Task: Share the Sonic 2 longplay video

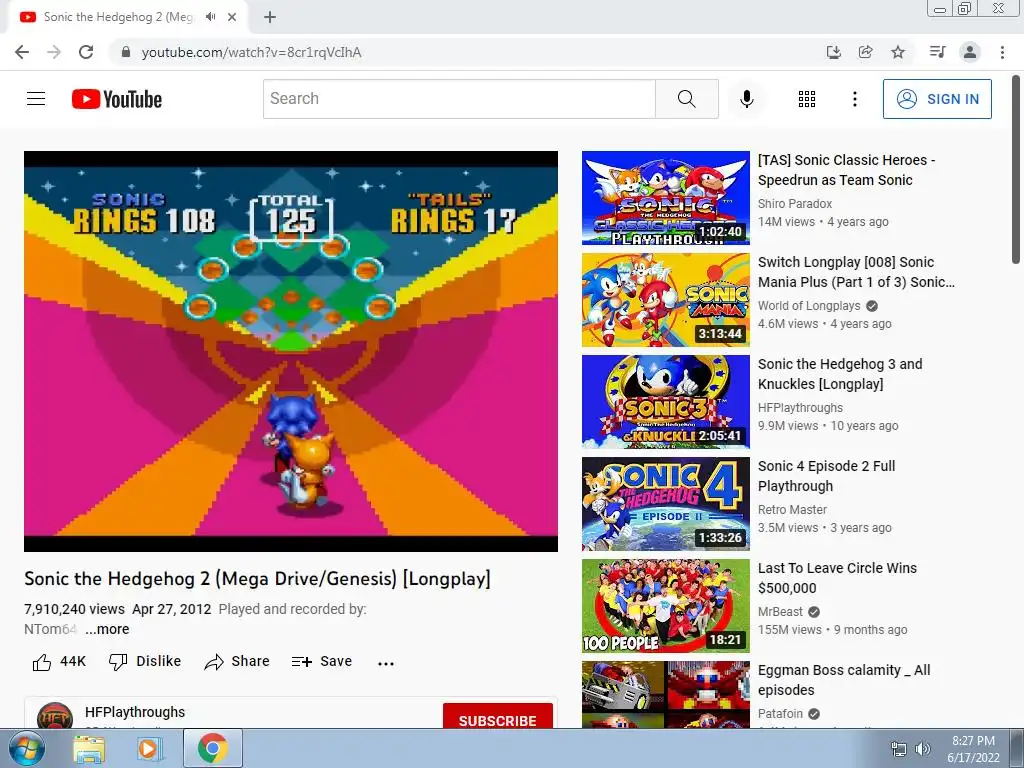Action: 236,662
